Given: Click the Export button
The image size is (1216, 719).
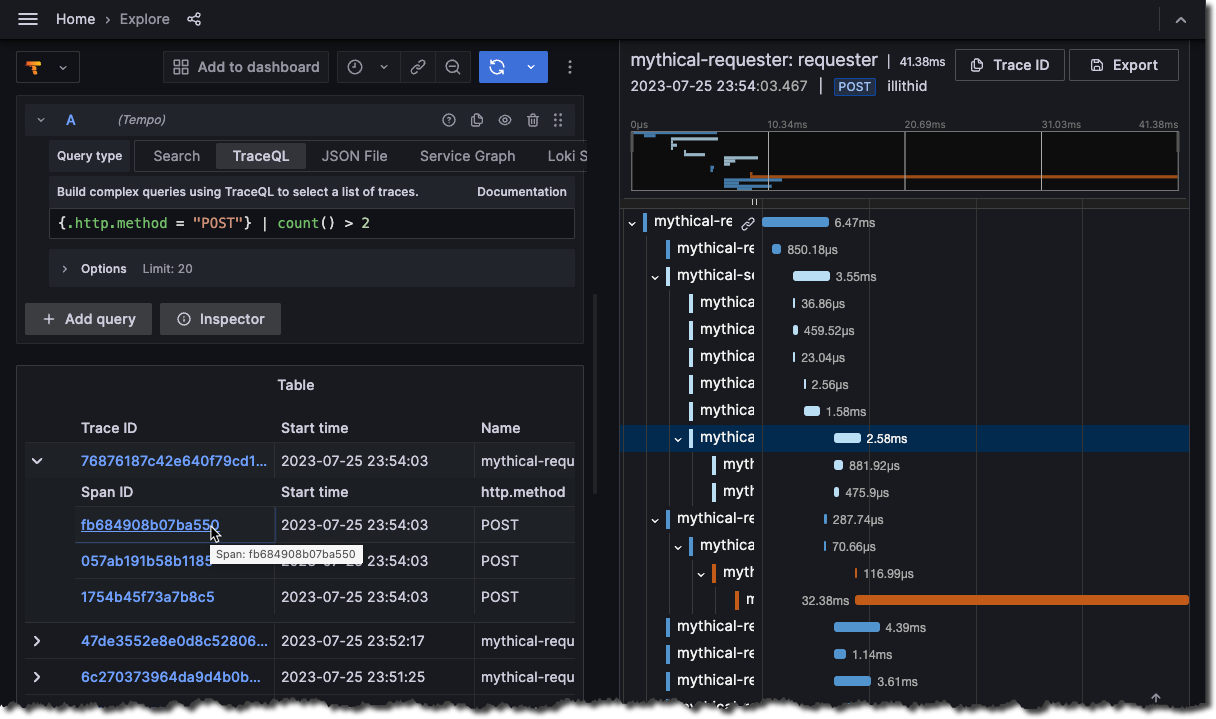Looking at the screenshot, I should pos(1124,64).
